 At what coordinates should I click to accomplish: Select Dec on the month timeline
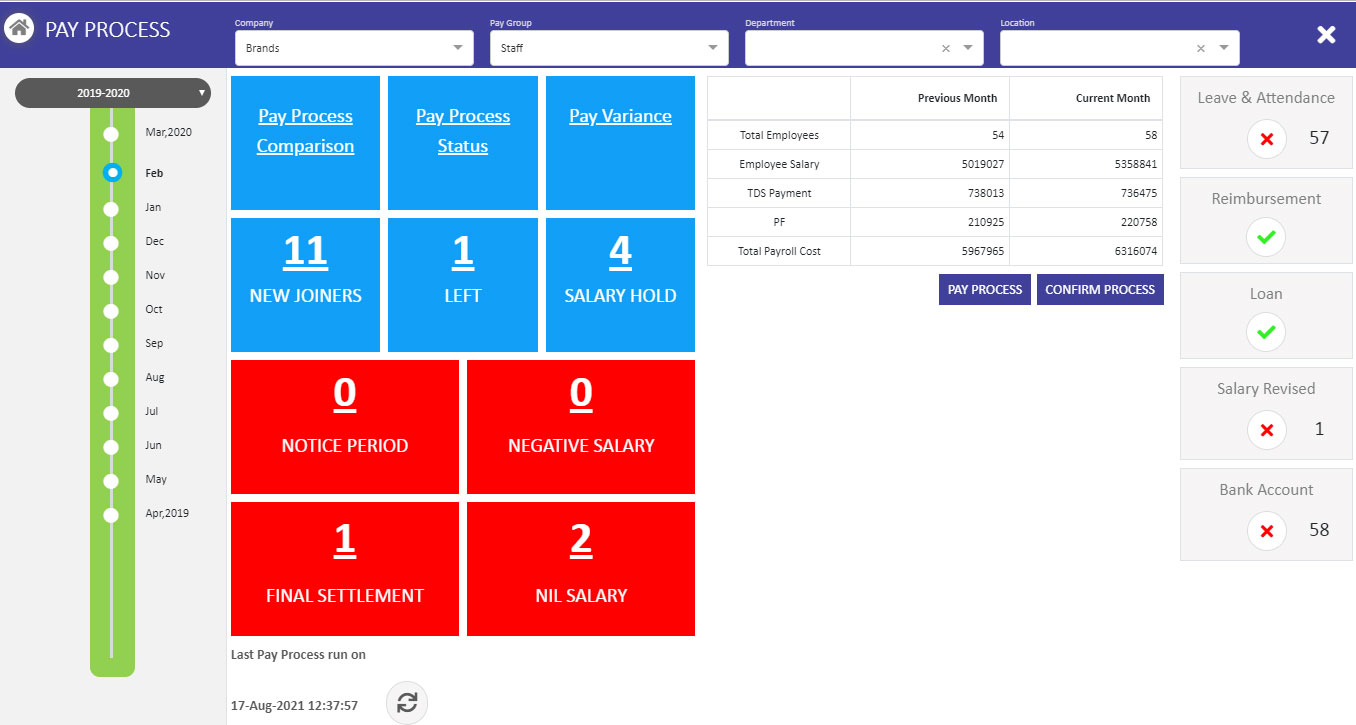click(x=111, y=241)
